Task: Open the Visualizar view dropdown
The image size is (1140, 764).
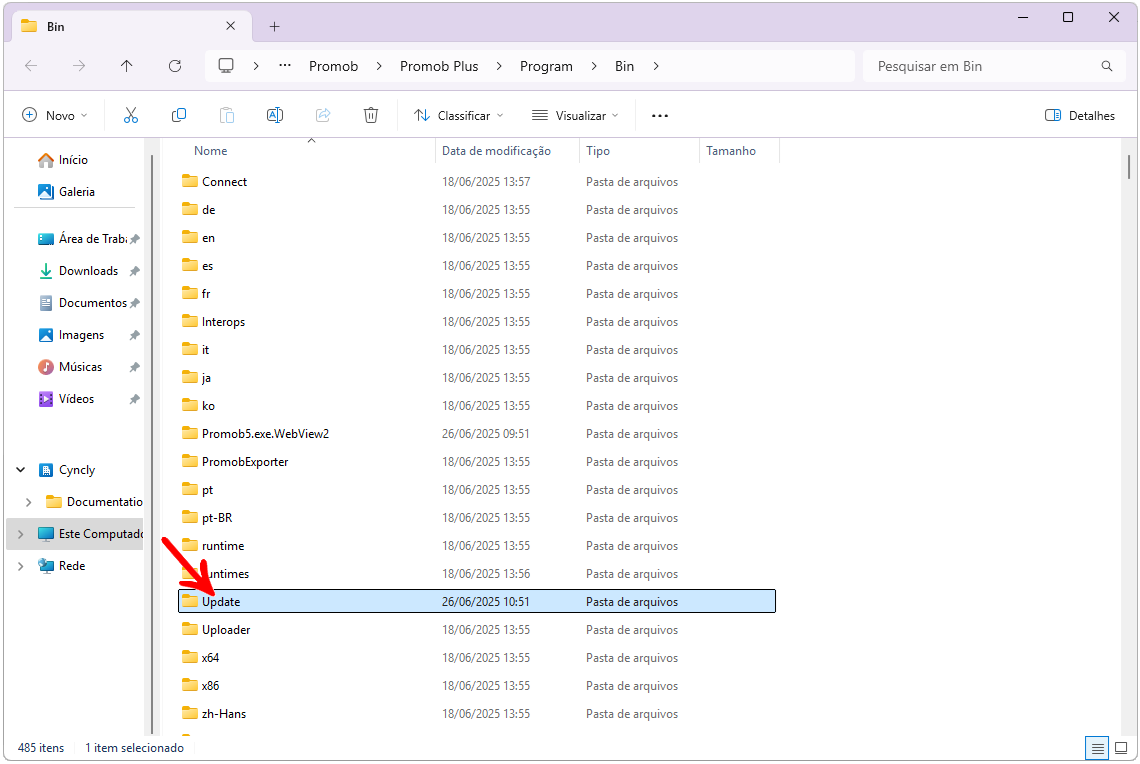Action: 575,116
